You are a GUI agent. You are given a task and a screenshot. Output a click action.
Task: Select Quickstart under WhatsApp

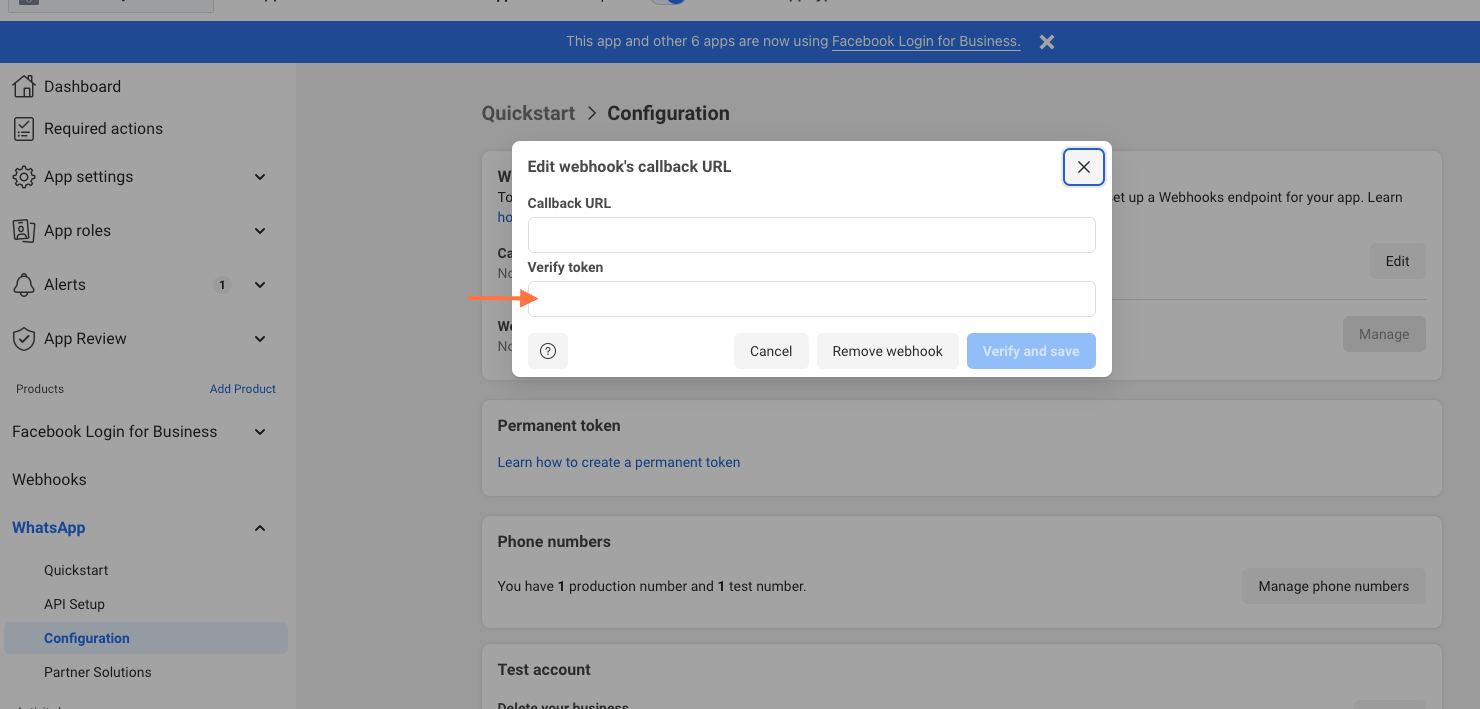pos(76,570)
